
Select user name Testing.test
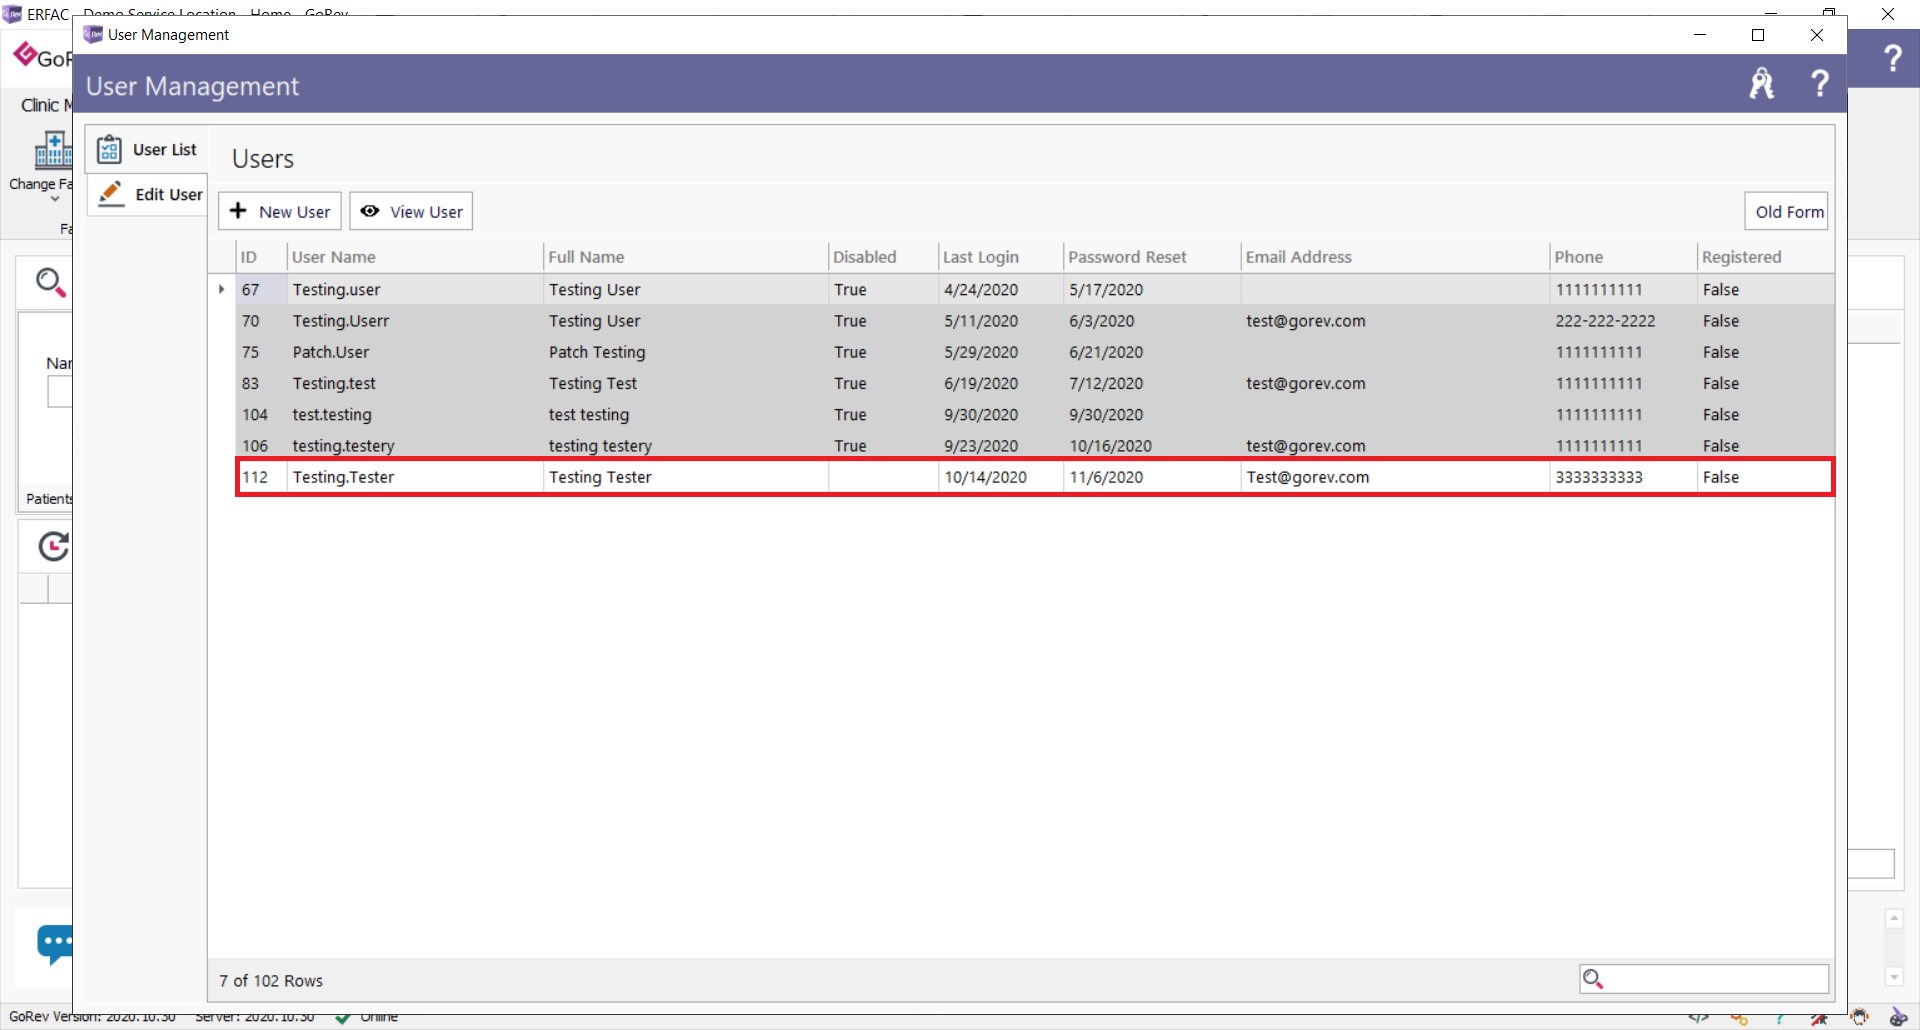pos(334,383)
